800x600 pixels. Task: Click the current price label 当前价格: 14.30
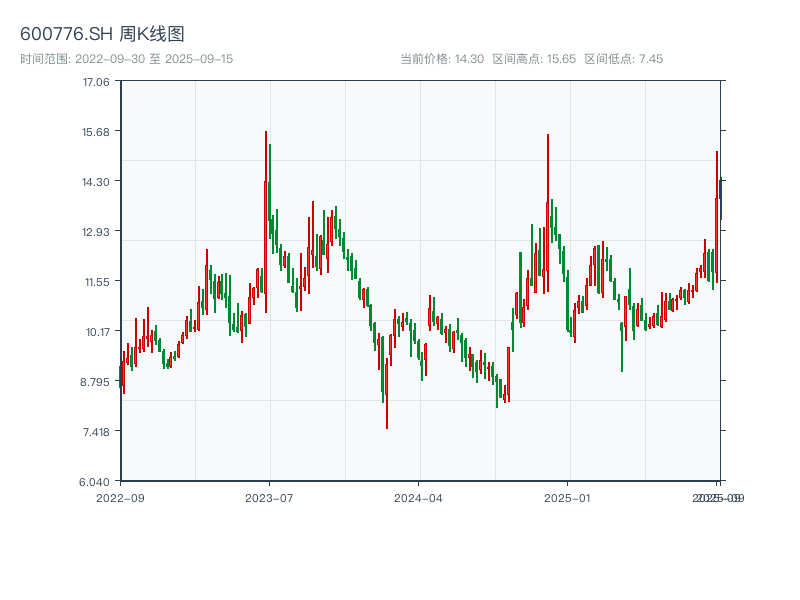[x=442, y=59]
